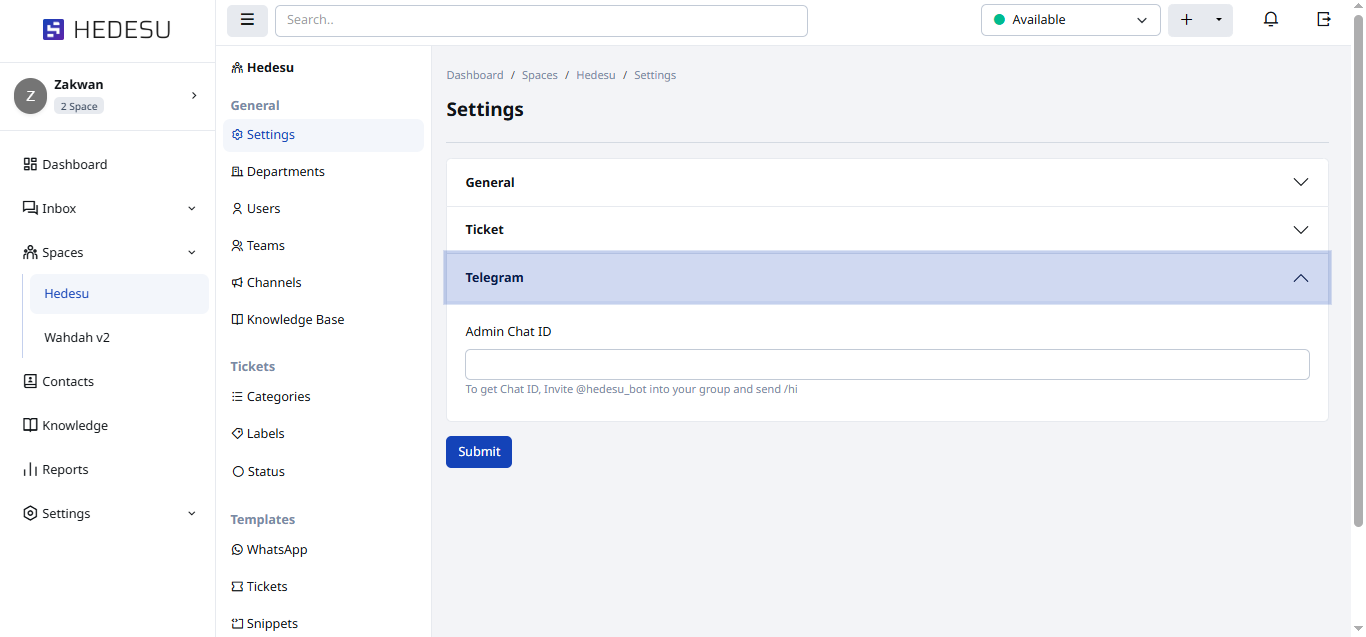1366x637 pixels.
Task: Click the Hedesu logo icon
Action: [53, 30]
